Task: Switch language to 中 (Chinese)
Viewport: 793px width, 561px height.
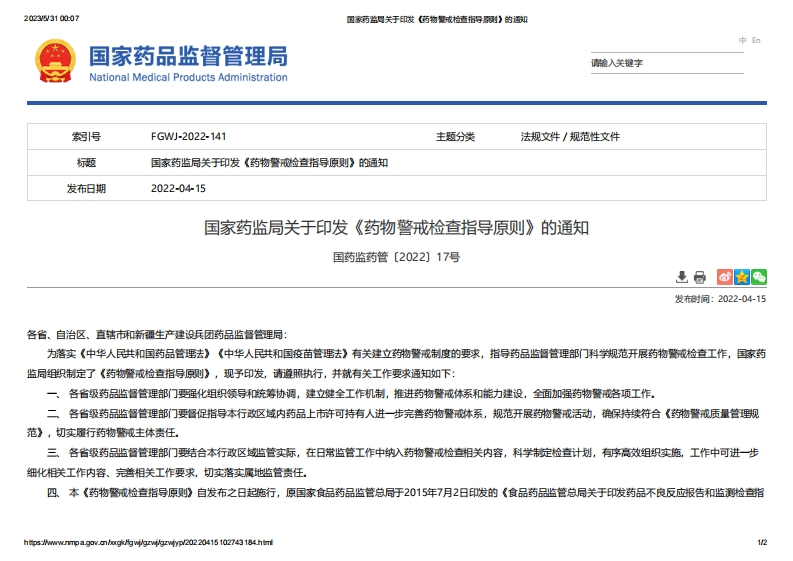Action: pos(742,40)
